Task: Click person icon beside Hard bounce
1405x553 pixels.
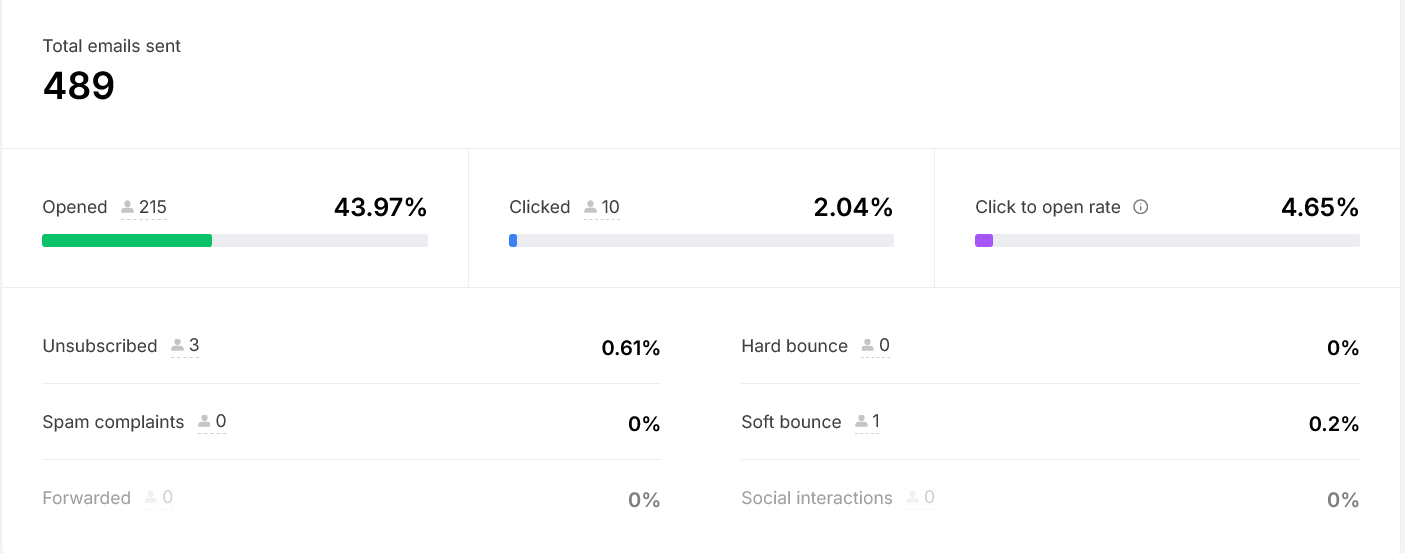Action: click(x=867, y=346)
